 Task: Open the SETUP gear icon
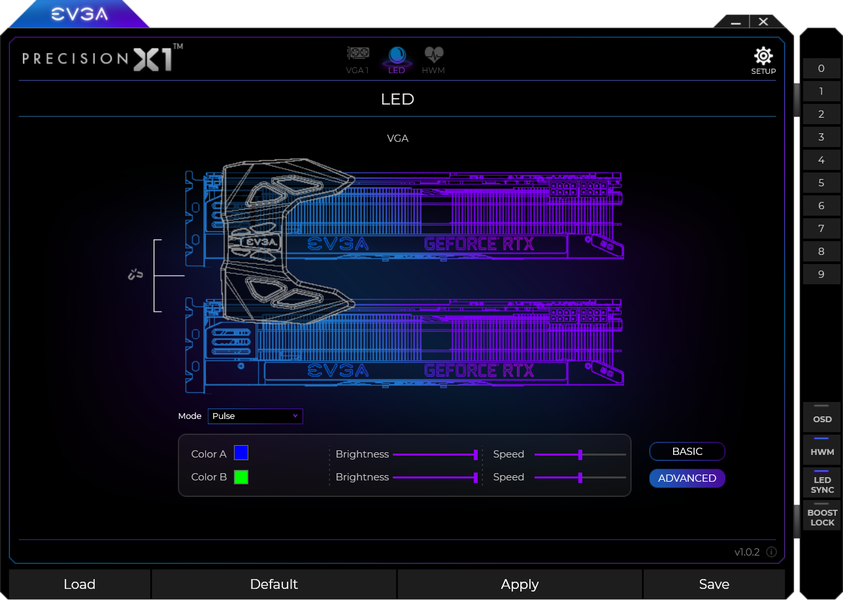(763, 61)
